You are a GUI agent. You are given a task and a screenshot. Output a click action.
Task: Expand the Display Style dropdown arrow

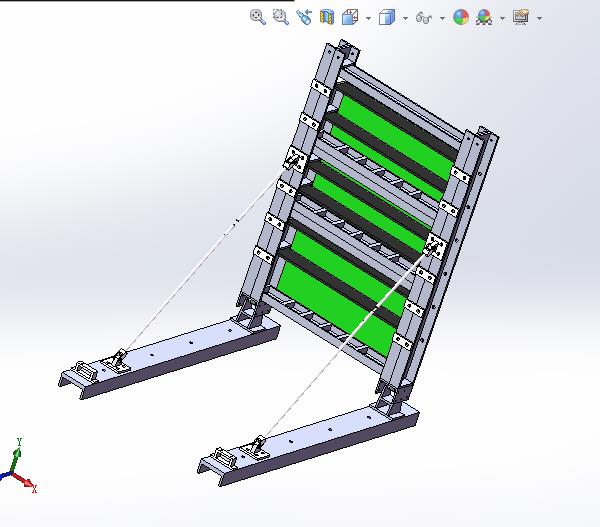click(405, 18)
